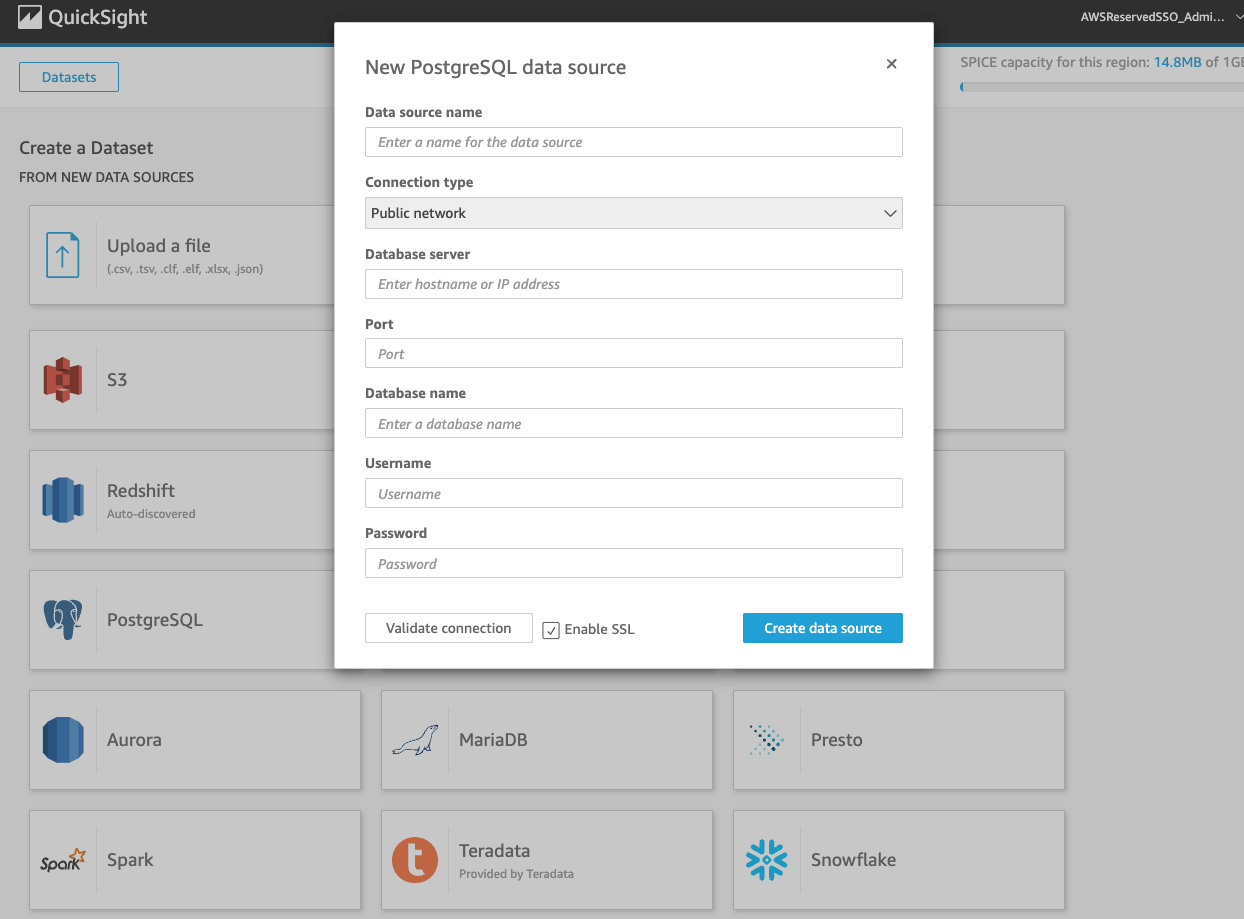
Task: Select the Spark logo icon
Action: pos(62,860)
